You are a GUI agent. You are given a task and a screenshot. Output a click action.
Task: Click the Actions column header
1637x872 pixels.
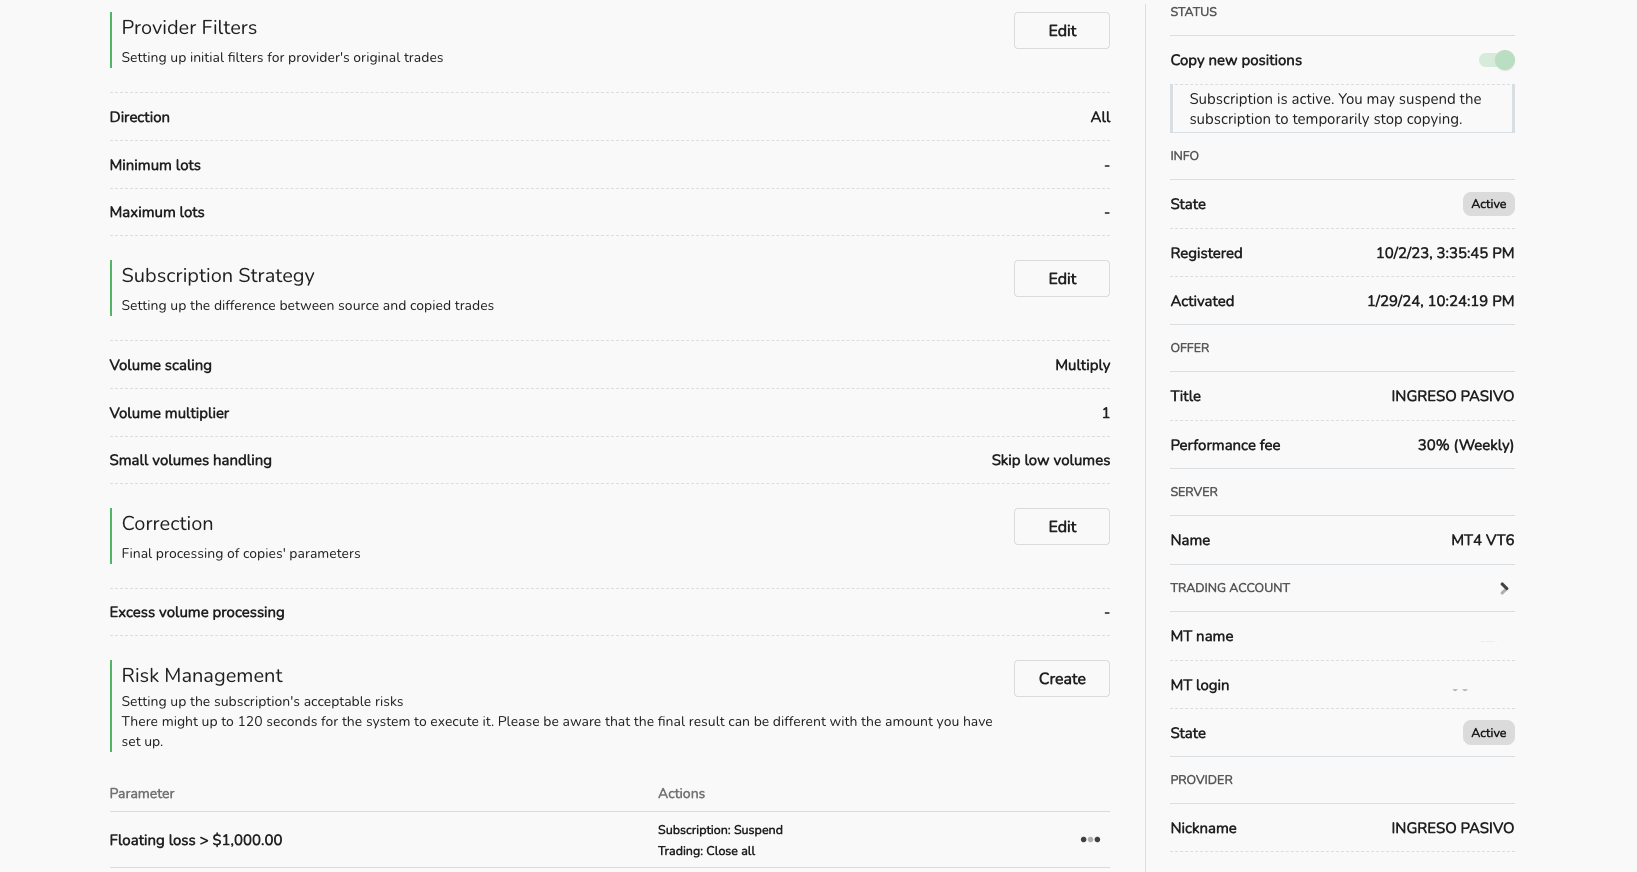681,793
